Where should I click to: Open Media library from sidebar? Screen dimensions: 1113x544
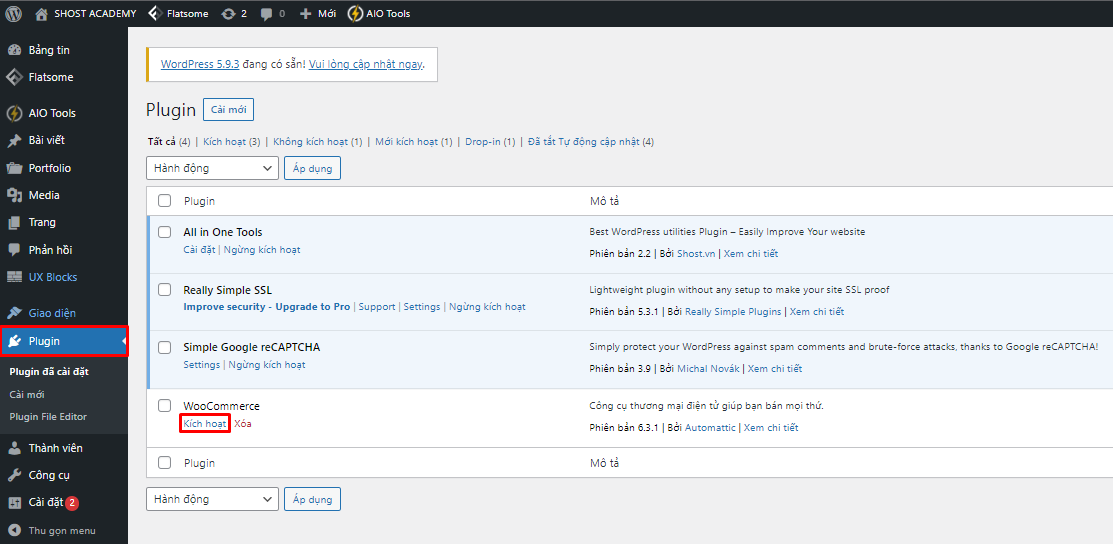[44, 195]
